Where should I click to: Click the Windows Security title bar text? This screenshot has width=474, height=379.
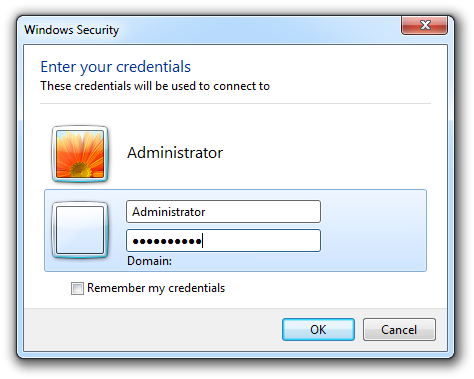click(71, 30)
